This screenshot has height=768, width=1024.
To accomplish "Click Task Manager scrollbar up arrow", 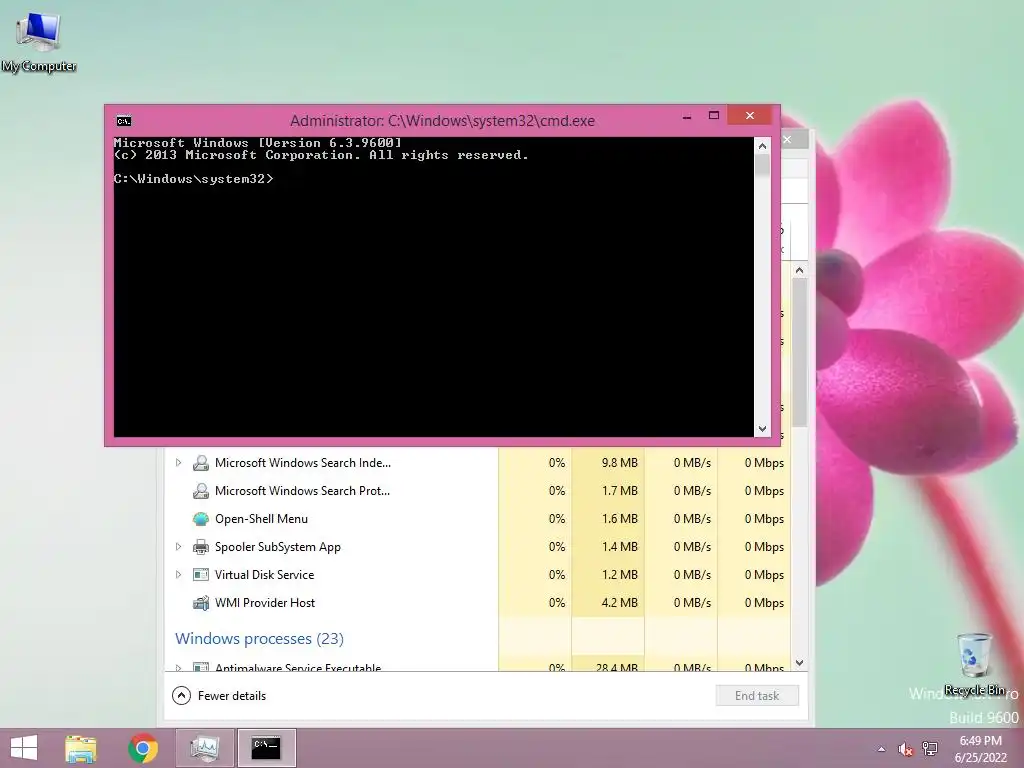I will click(800, 270).
